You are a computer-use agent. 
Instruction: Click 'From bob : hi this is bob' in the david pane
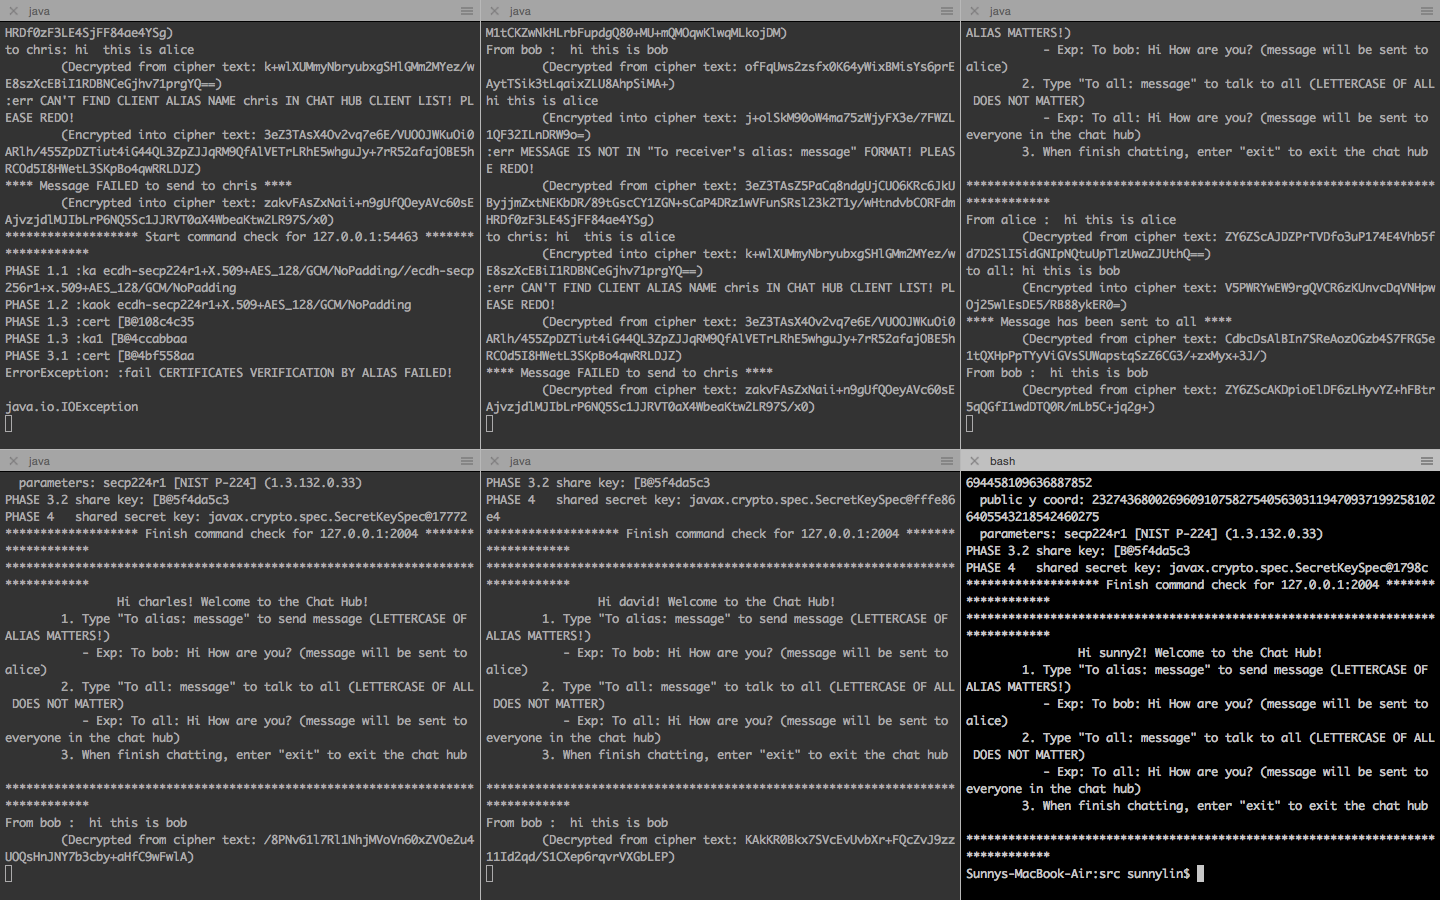coord(577,823)
